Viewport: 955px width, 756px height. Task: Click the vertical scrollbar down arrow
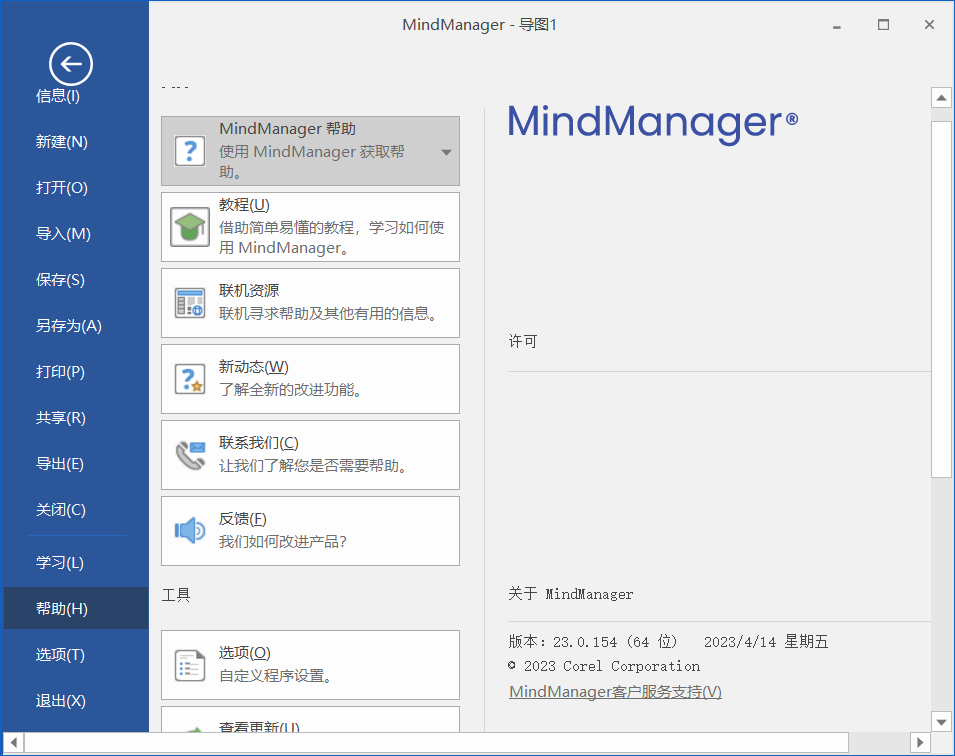(941, 722)
